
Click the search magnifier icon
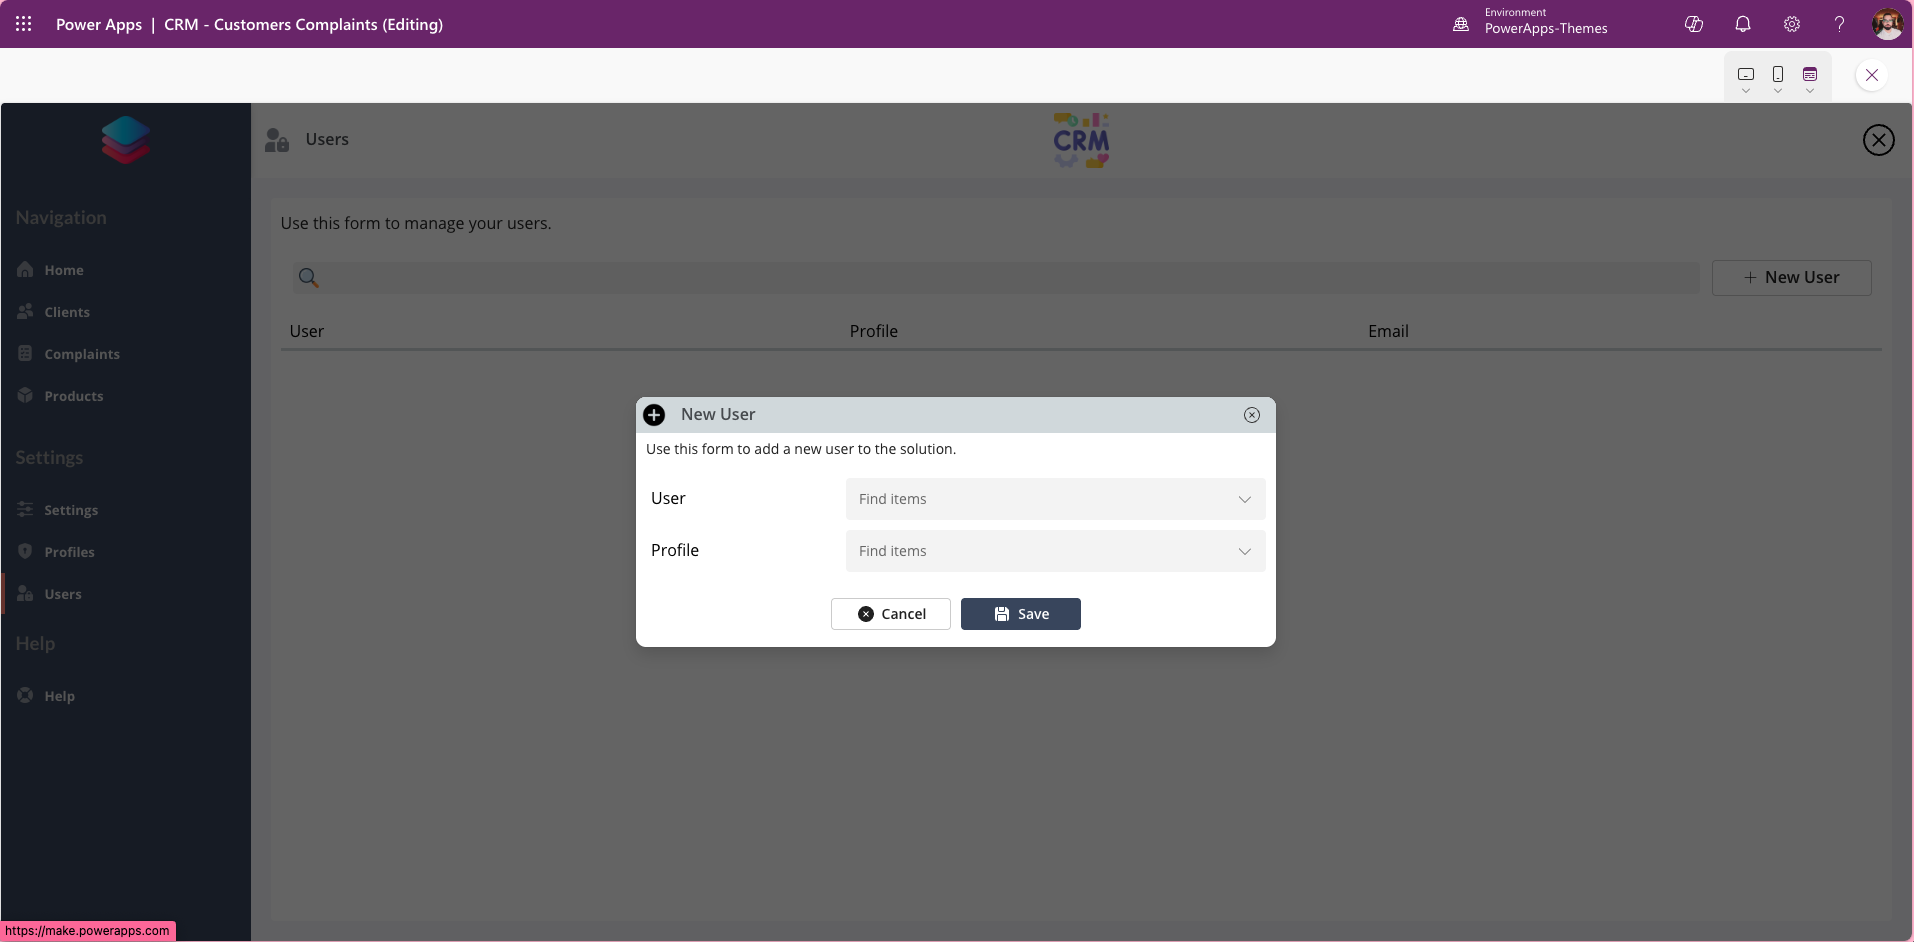click(309, 278)
